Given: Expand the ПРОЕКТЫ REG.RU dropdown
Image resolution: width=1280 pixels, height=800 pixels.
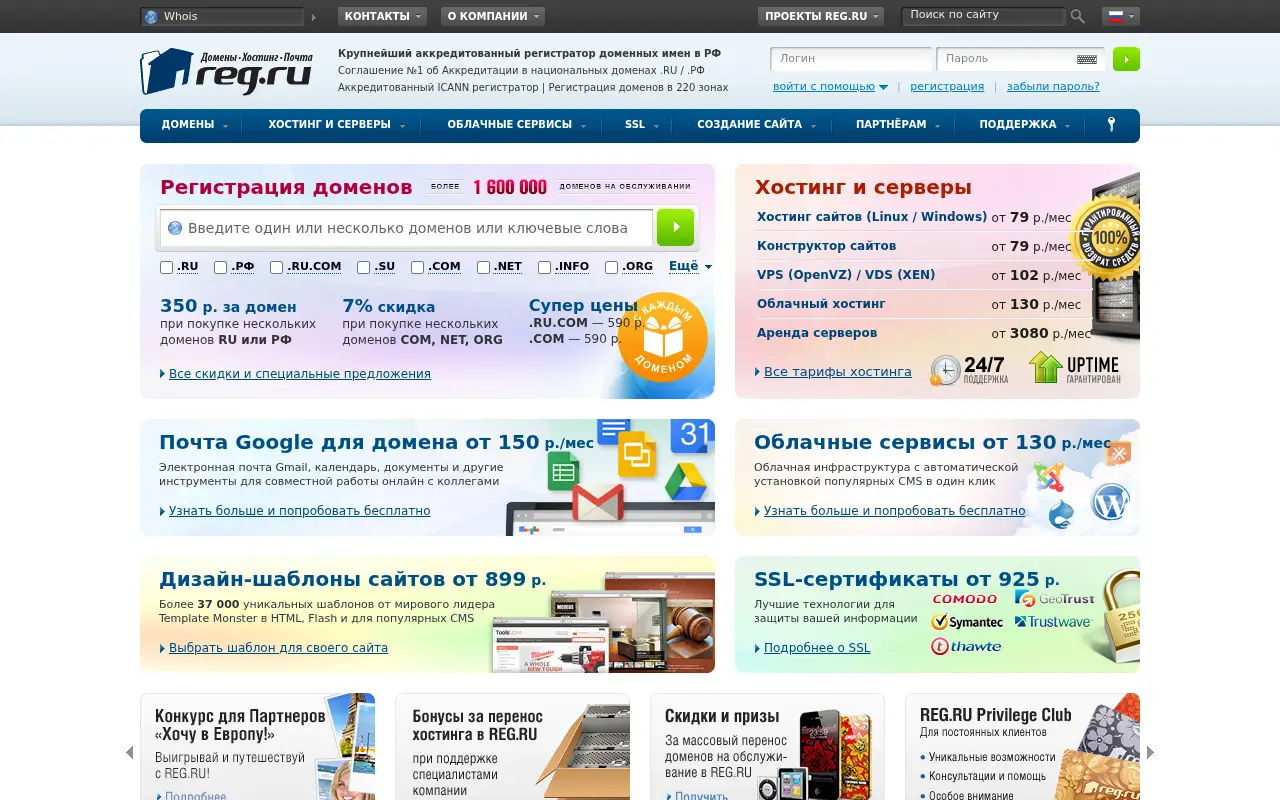Looking at the screenshot, I should click(821, 16).
